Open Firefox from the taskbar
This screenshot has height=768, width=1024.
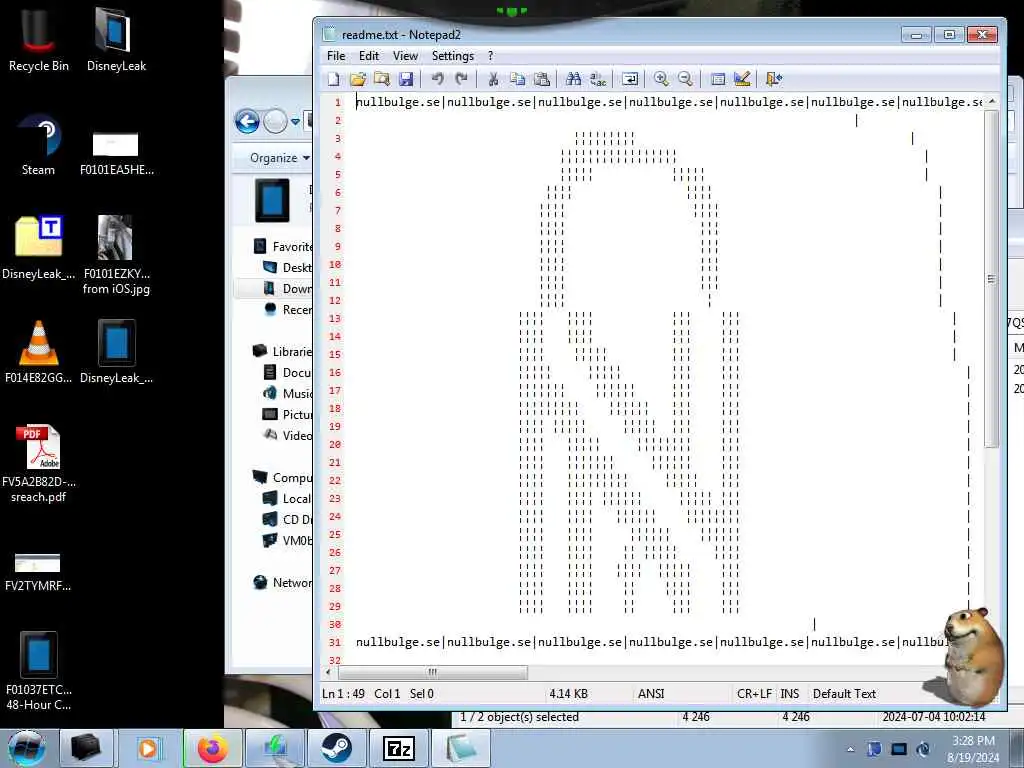213,748
